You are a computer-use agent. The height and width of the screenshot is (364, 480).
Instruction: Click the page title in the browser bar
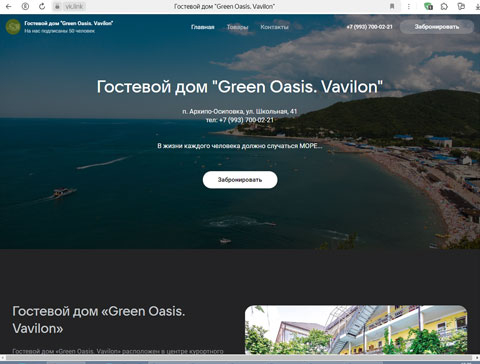click(x=224, y=6)
